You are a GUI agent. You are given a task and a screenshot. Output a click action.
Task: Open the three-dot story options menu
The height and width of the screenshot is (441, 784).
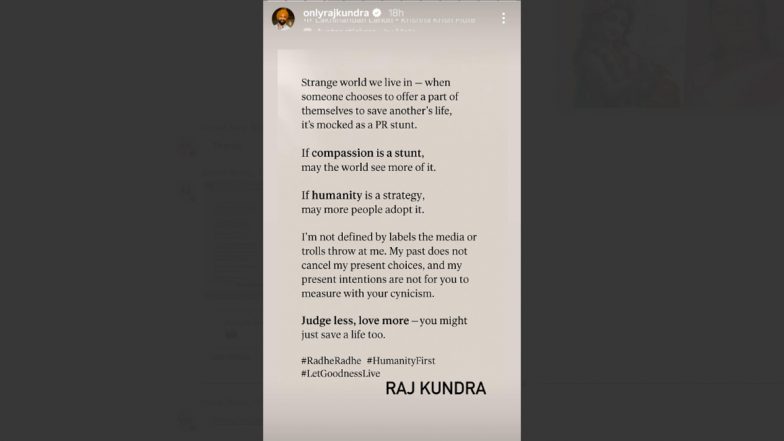(x=504, y=18)
